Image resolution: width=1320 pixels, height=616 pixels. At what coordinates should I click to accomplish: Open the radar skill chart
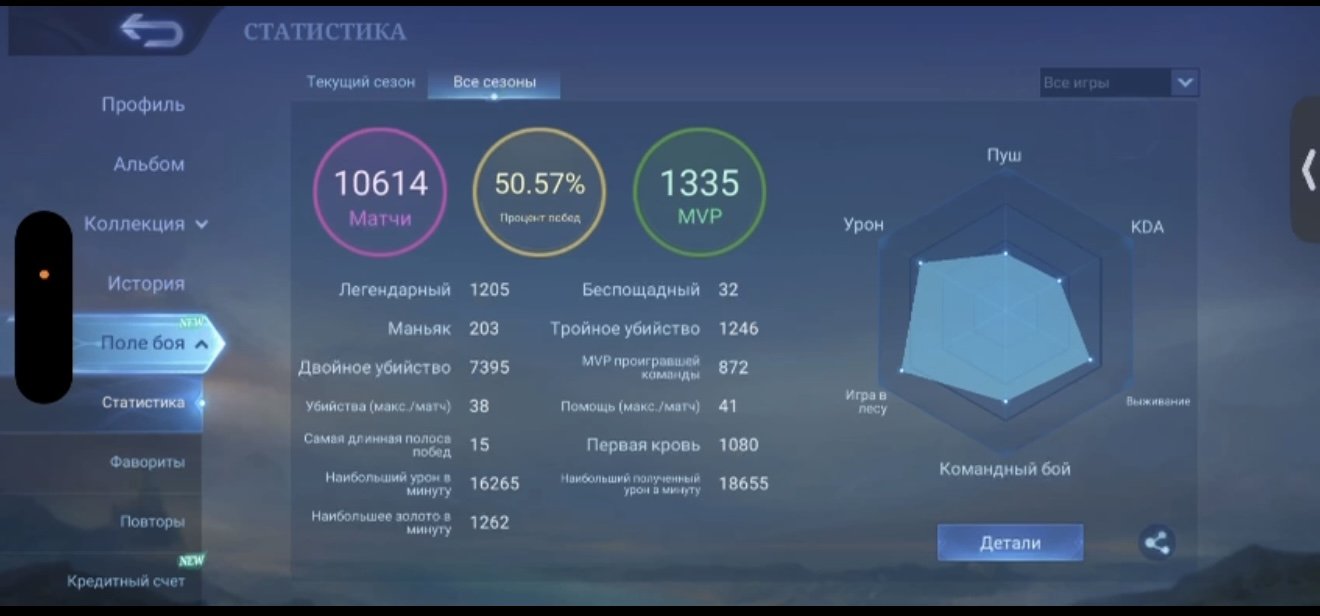click(x=1005, y=310)
